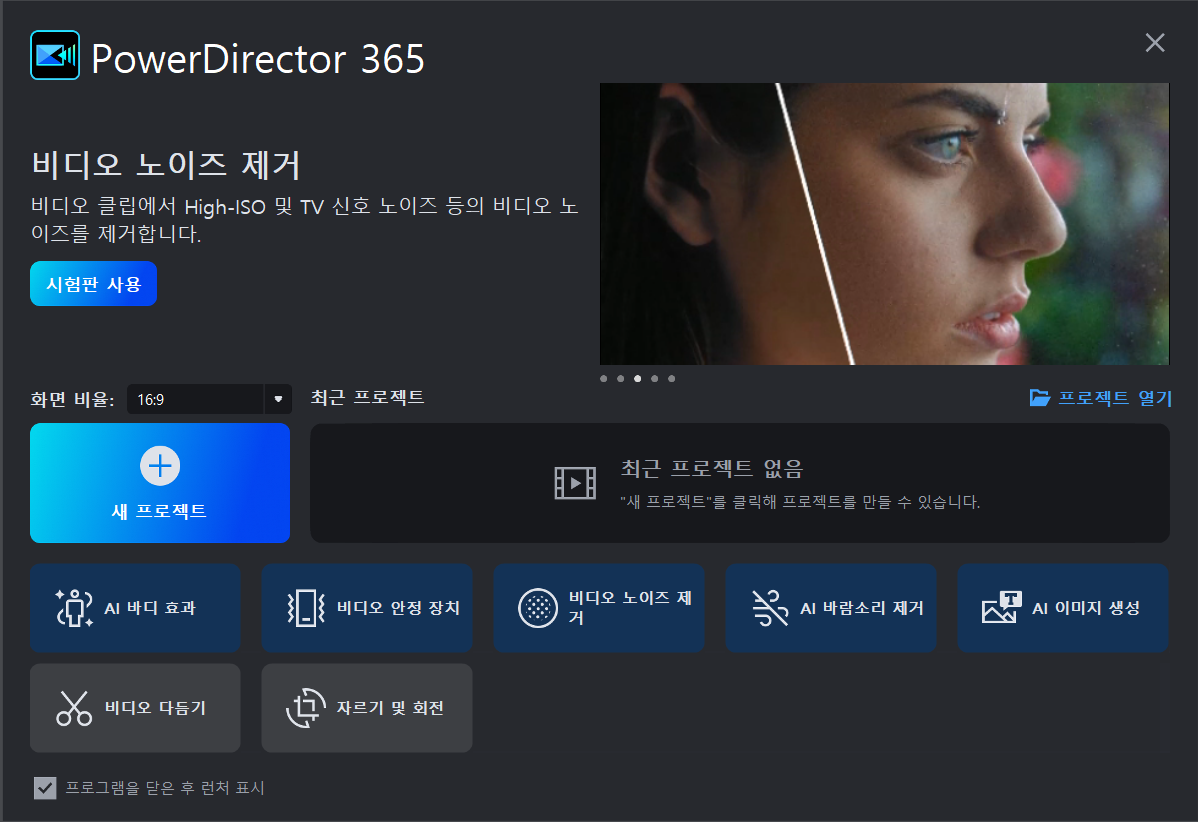Viewport: 1198px width, 822px height.
Task: Click the 최근 프로젝트 없음 message
Action: click(x=711, y=468)
